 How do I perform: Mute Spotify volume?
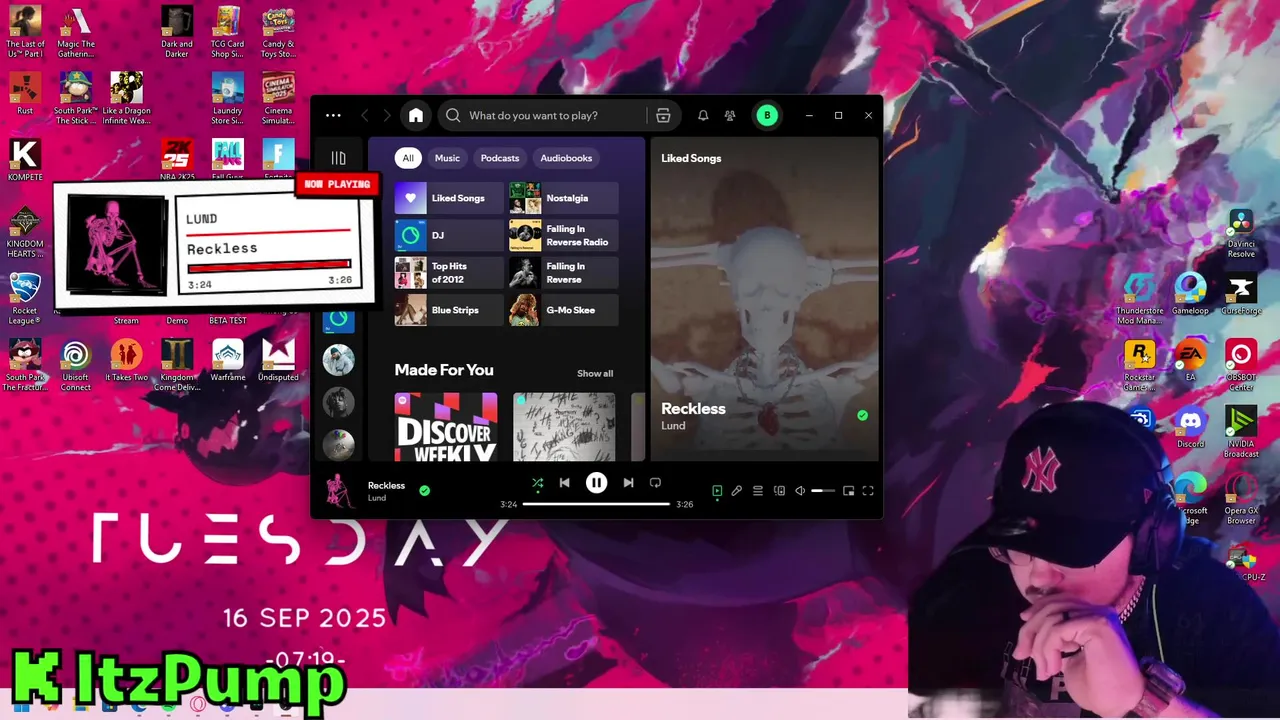tap(800, 491)
